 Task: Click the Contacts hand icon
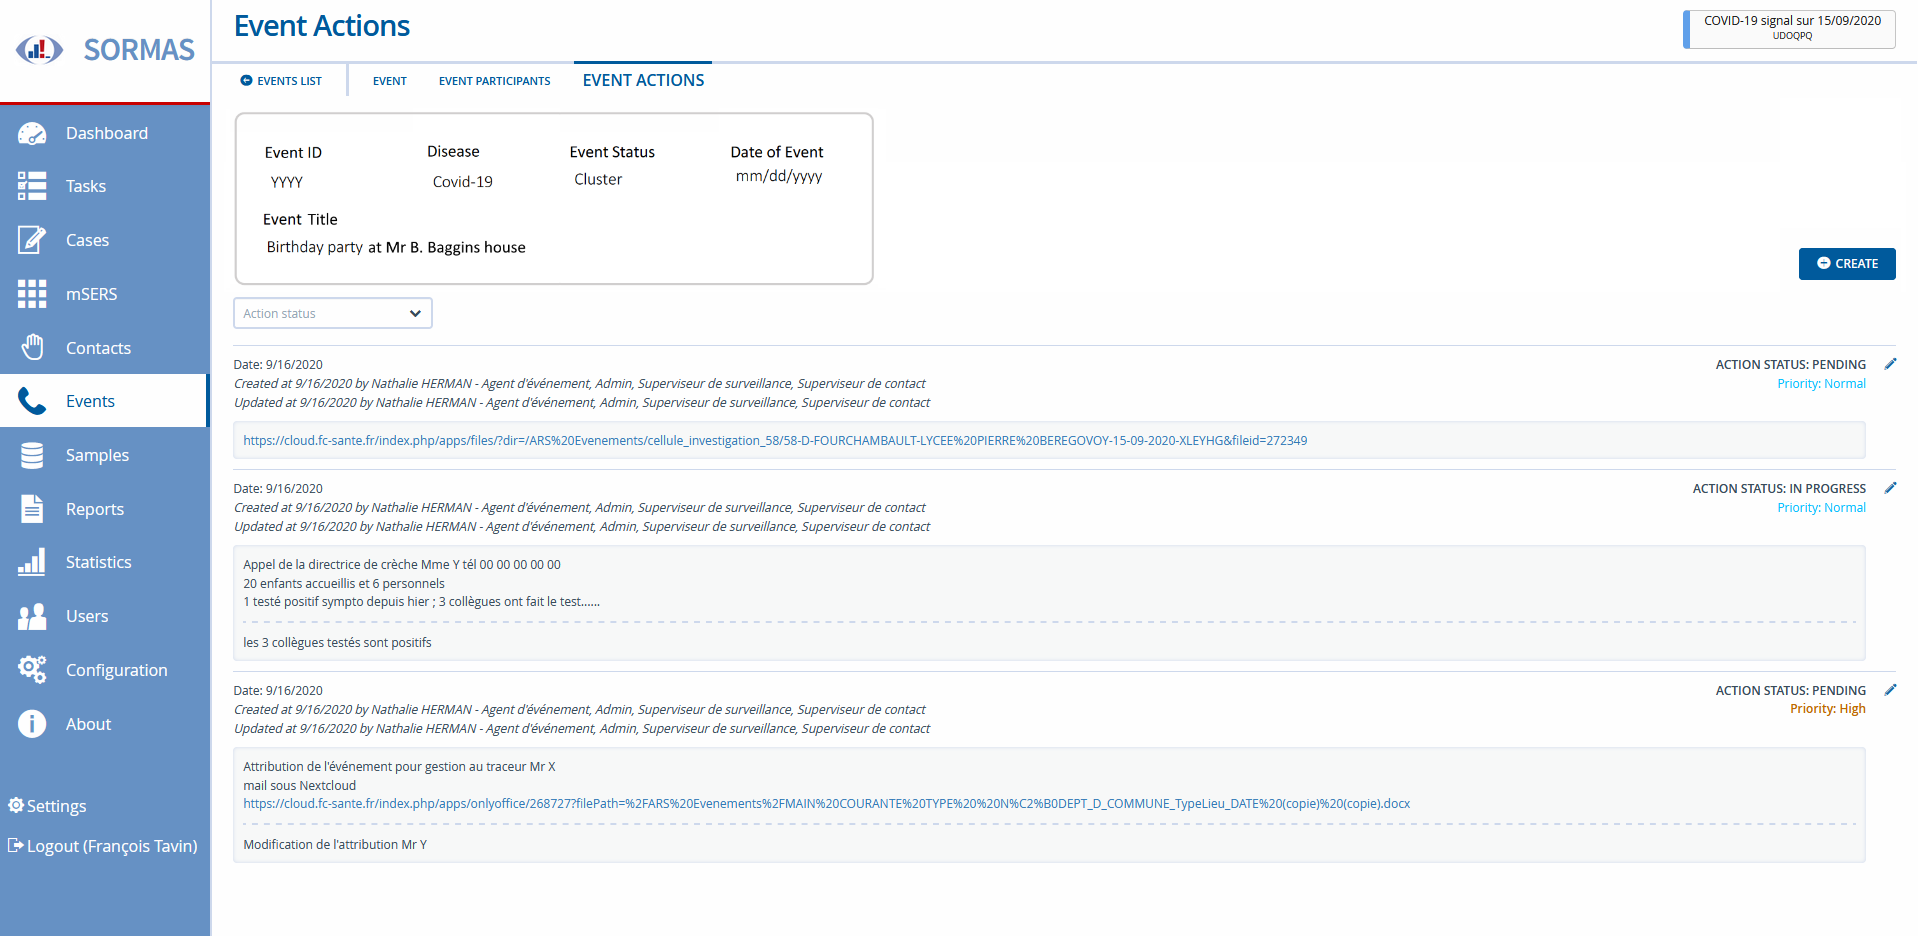[32, 347]
